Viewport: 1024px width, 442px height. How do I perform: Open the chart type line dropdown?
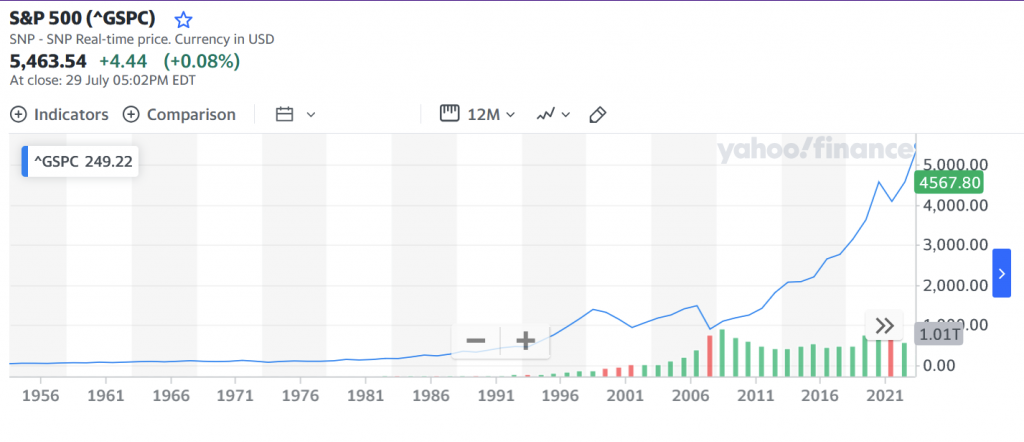coord(553,114)
